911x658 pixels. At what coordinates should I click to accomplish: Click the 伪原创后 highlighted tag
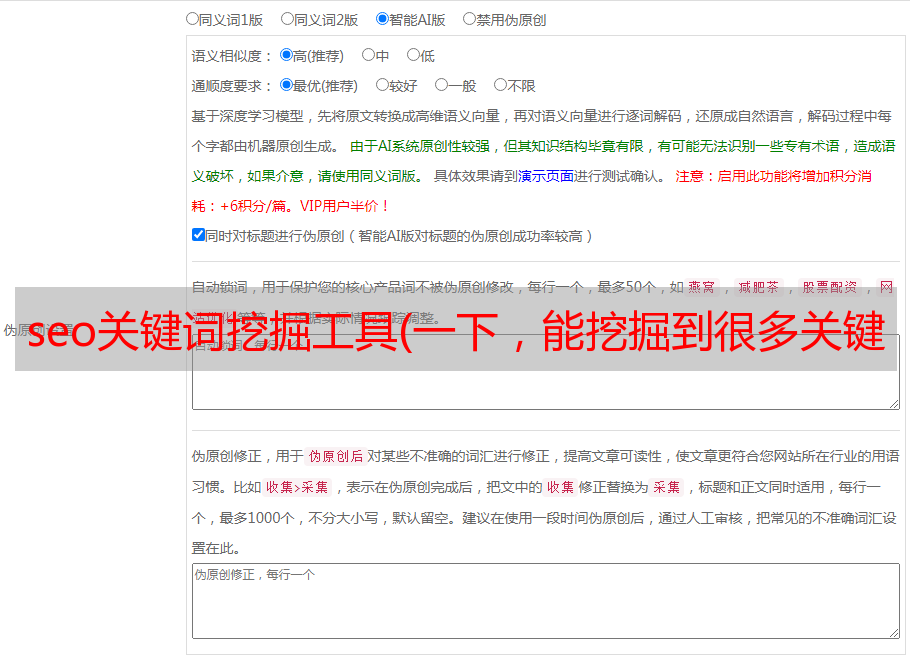[336, 456]
